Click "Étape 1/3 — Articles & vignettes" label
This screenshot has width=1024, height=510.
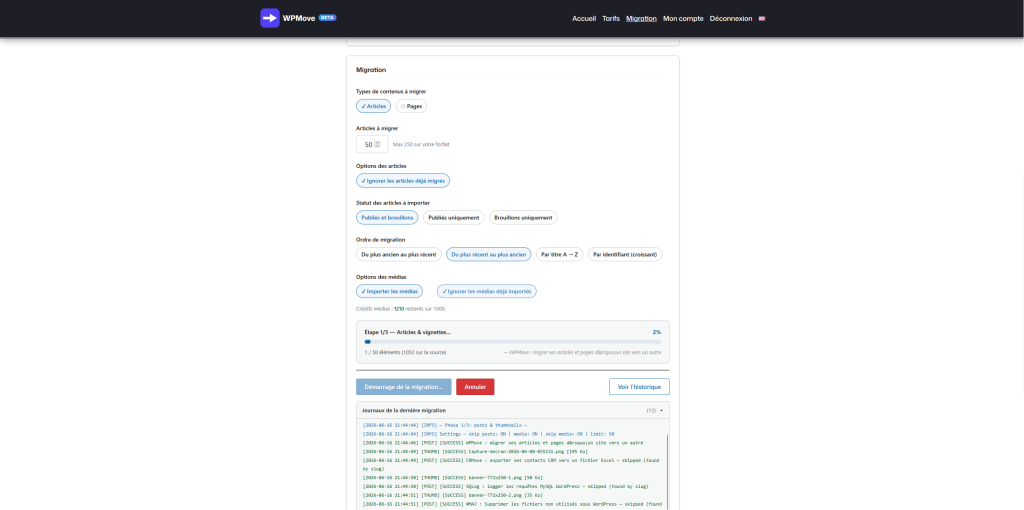[x=408, y=332]
